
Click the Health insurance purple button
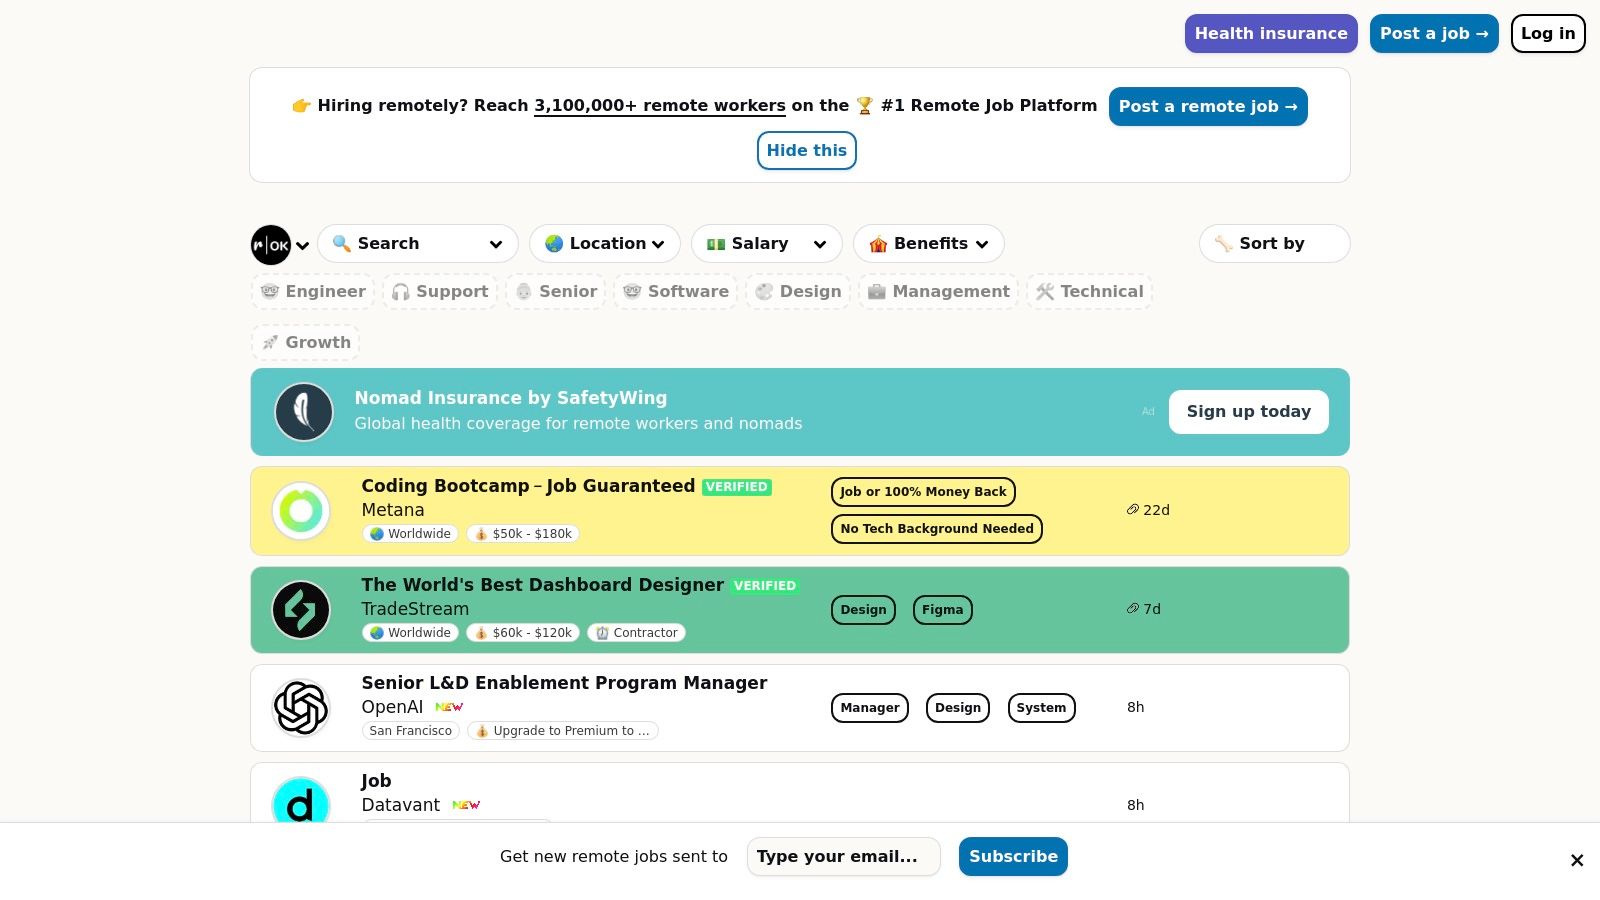(1270, 34)
